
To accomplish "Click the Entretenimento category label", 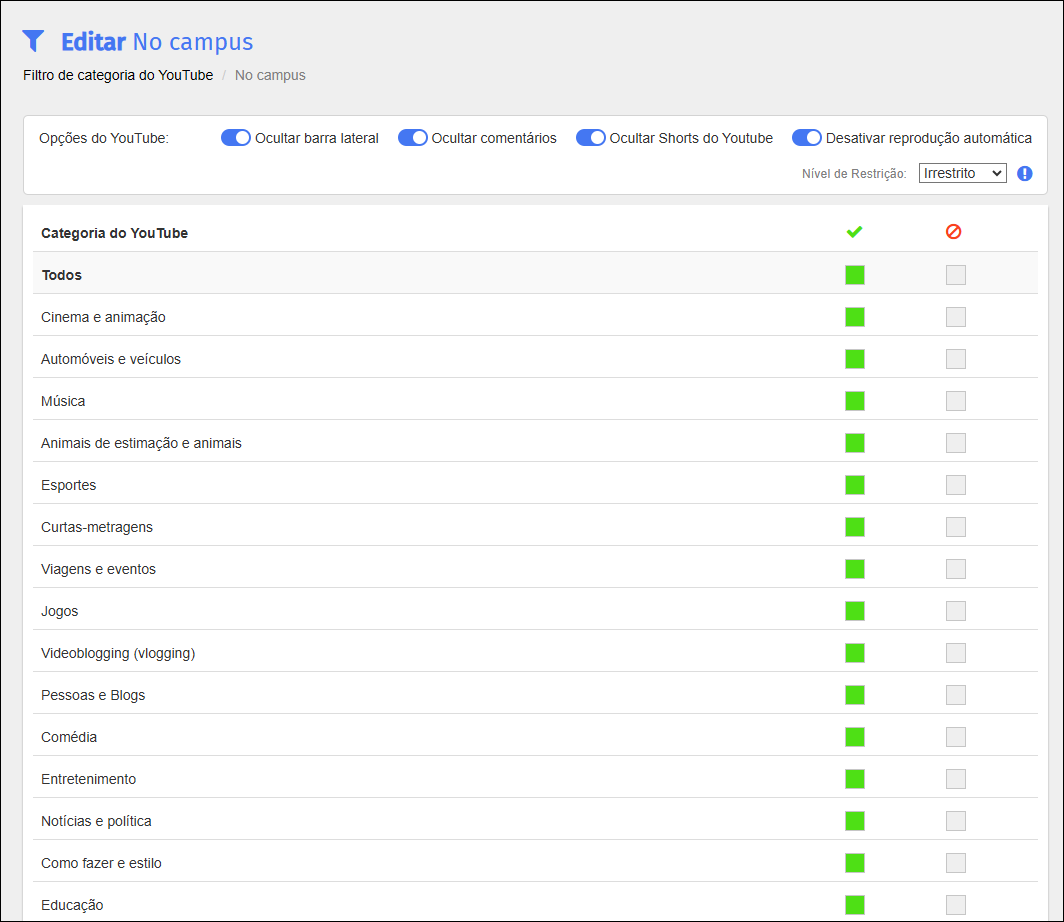I will 88,780.
